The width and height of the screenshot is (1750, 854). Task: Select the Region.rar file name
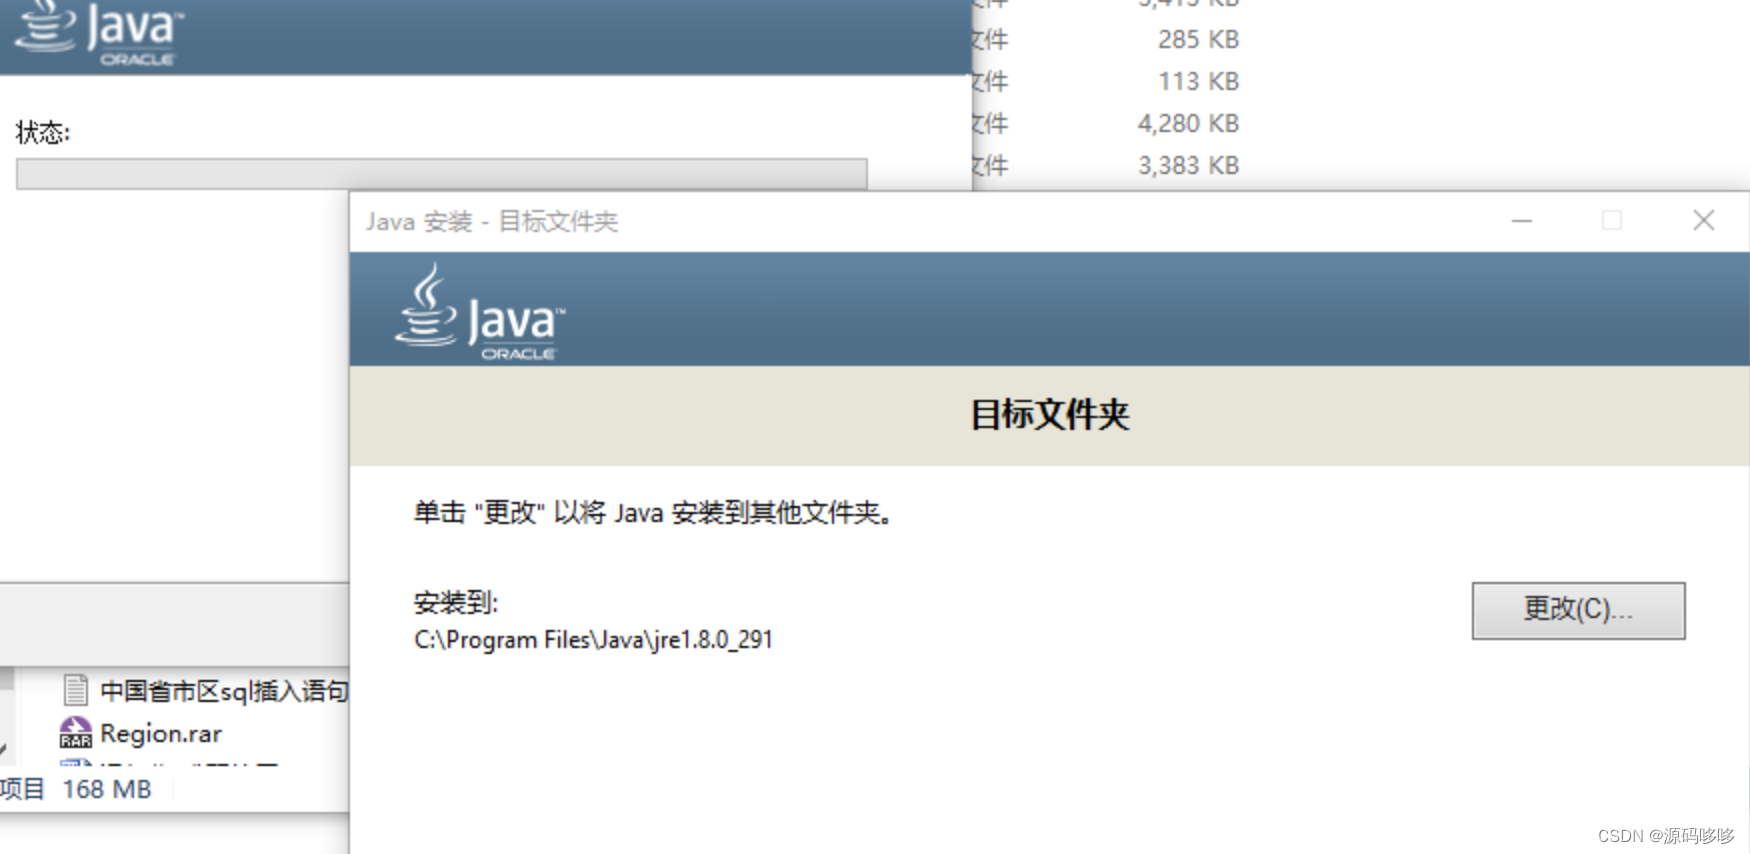tap(161, 733)
